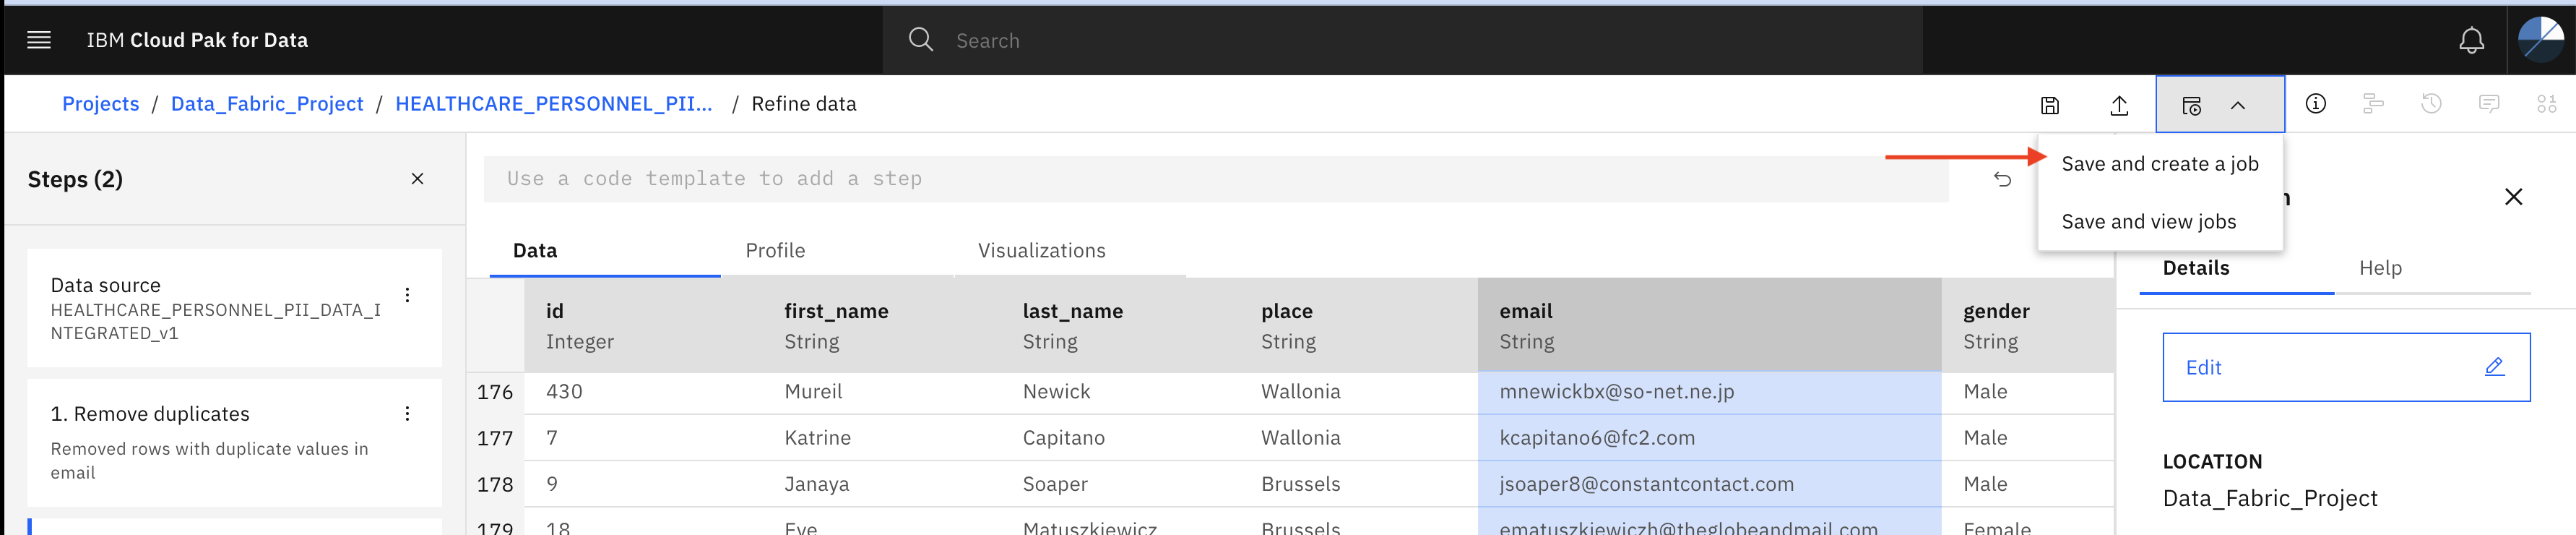Open the information panel icon

pos(2315,104)
